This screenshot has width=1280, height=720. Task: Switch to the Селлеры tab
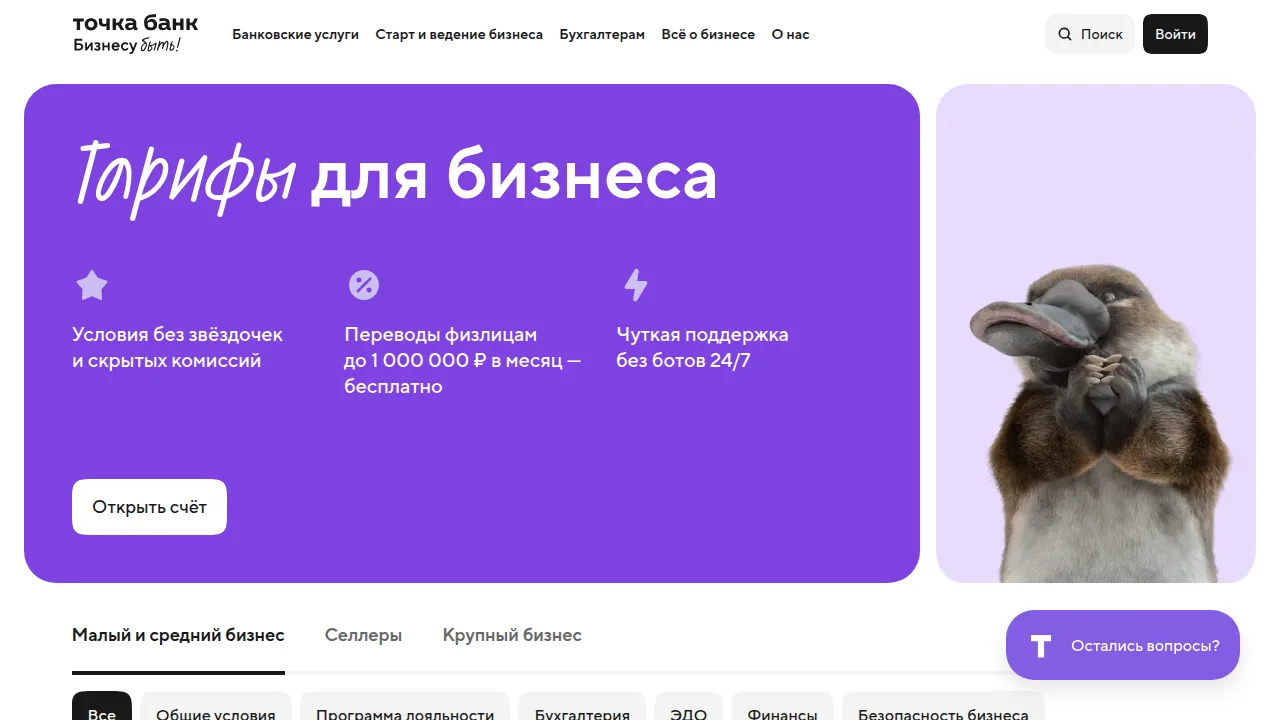[363, 636]
